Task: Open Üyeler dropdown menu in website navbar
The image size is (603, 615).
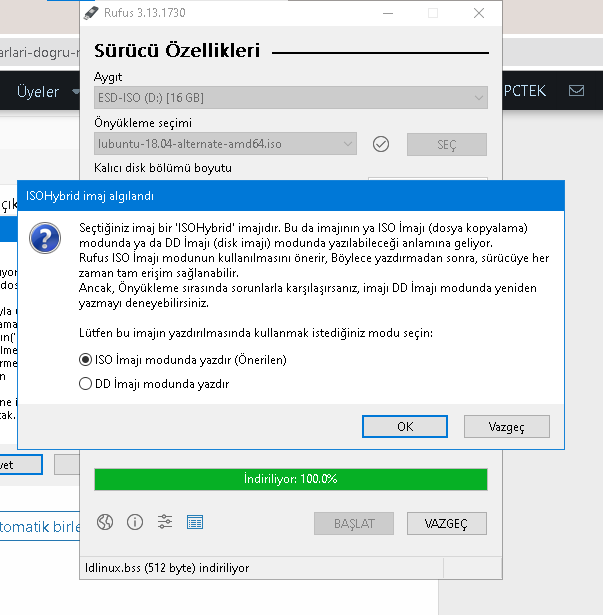Action: point(47,91)
